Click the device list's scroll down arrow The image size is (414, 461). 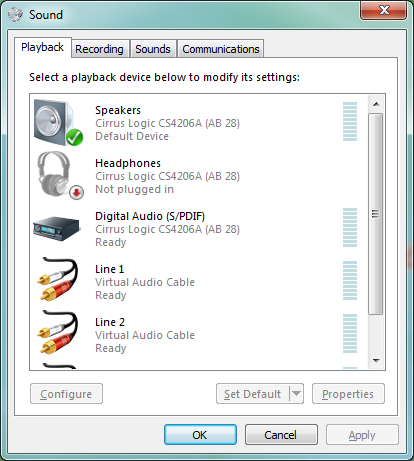(376, 360)
